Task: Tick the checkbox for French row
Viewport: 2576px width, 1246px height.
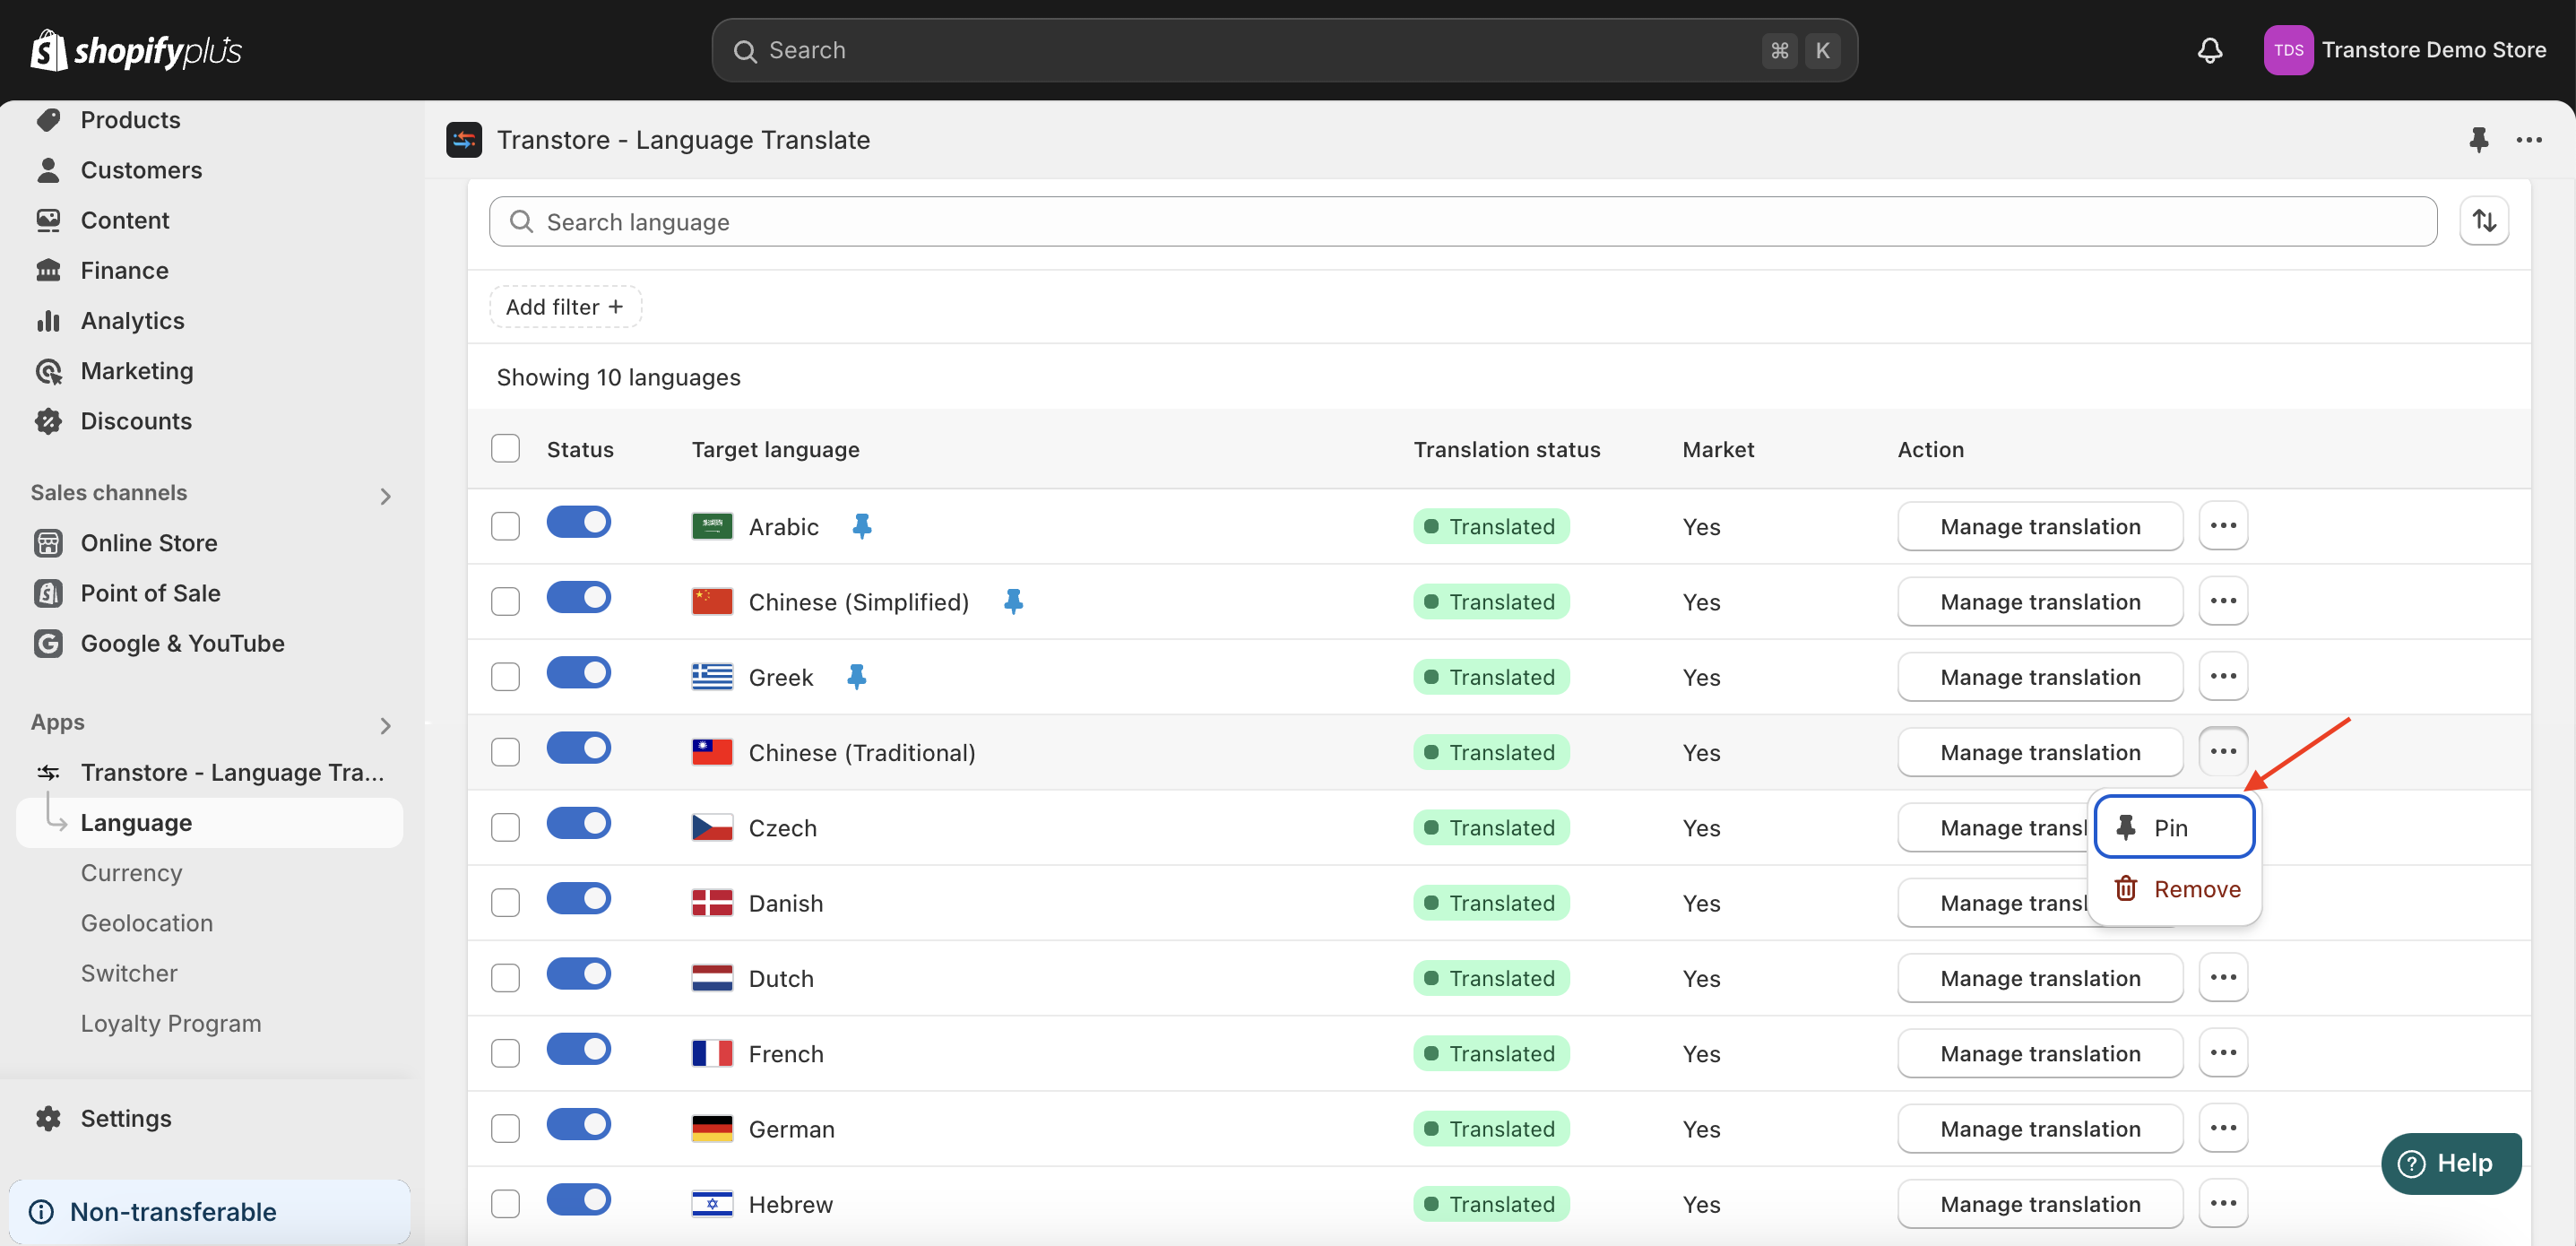Action: [505, 1053]
